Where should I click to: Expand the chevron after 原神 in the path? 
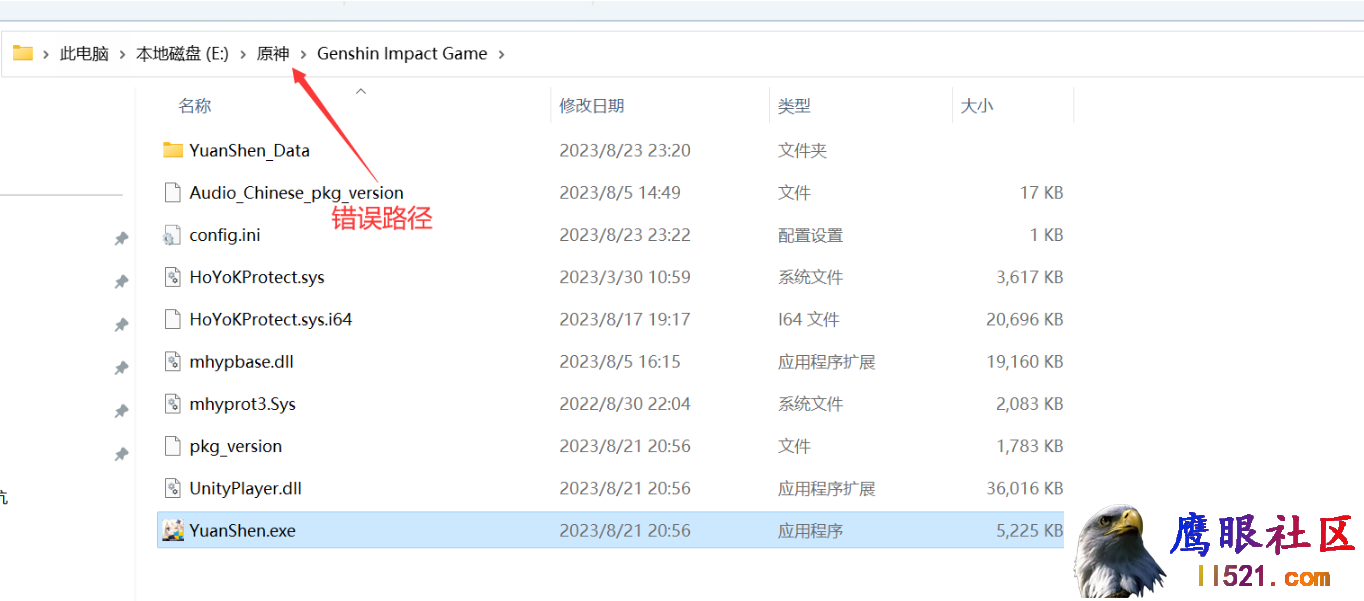click(x=303, y=54)
